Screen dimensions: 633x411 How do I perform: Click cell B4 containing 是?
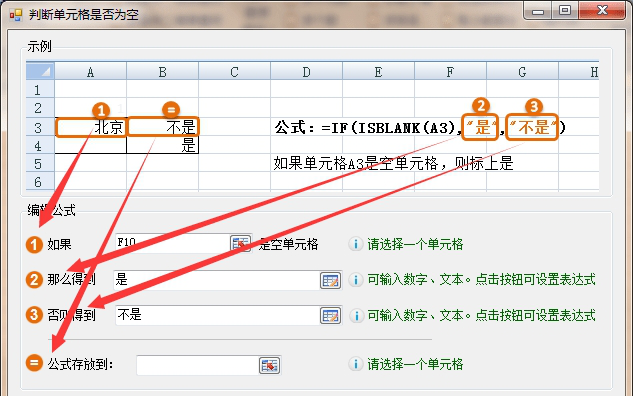[x=163, y=145]
